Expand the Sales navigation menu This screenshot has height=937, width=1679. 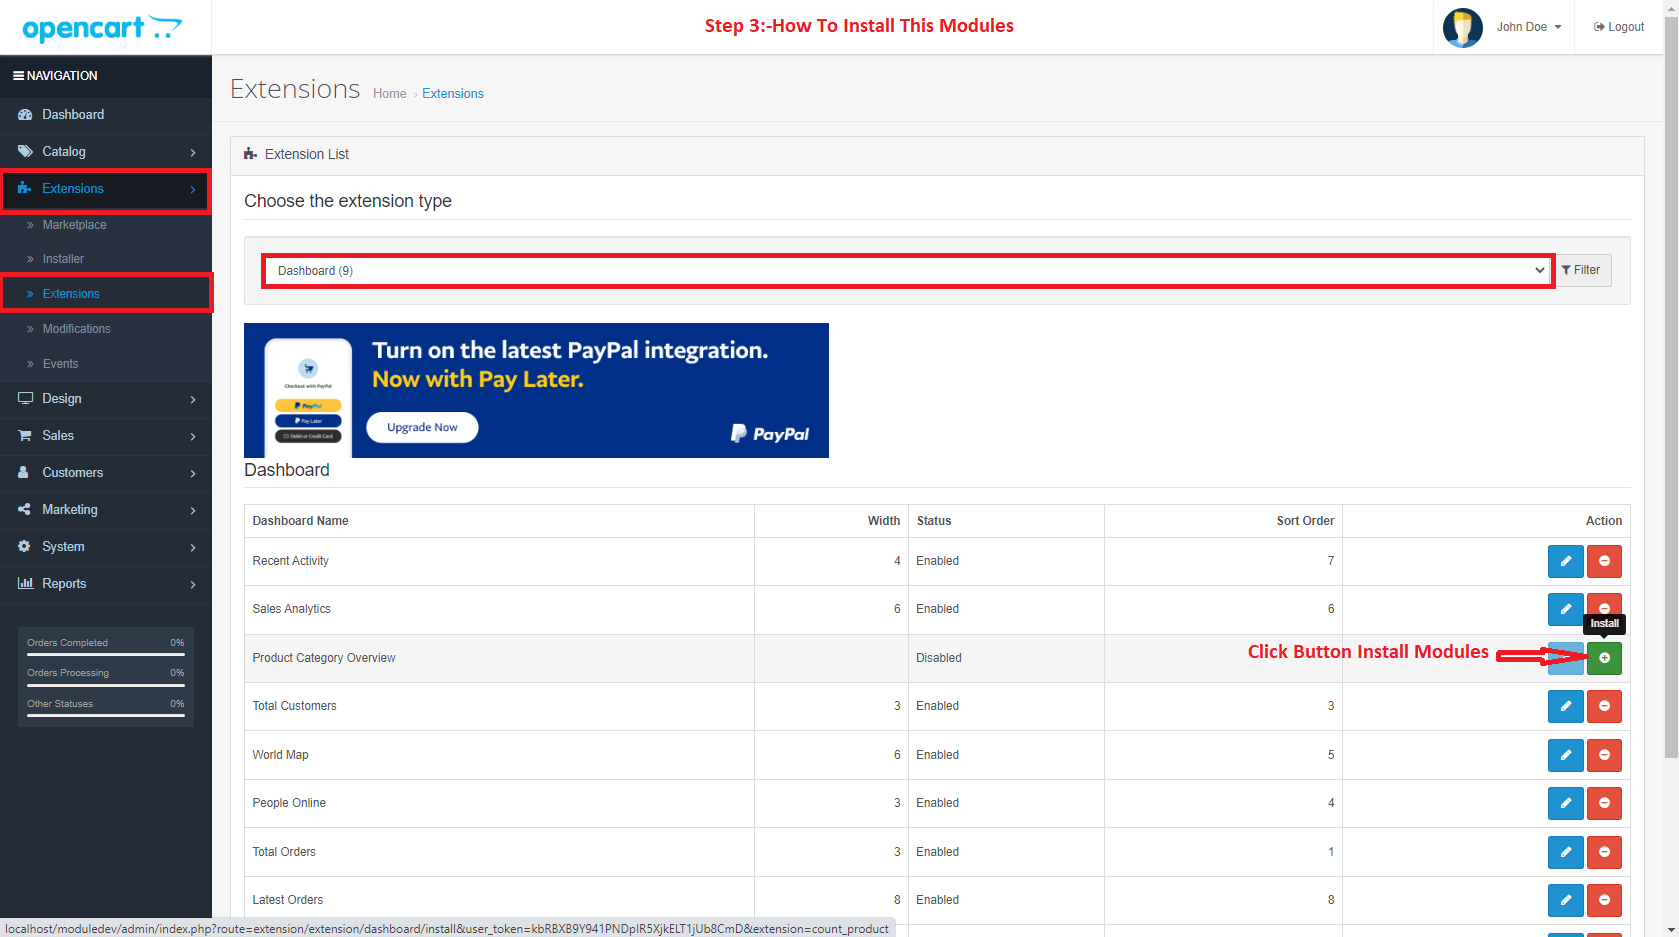tap(105, 436)
